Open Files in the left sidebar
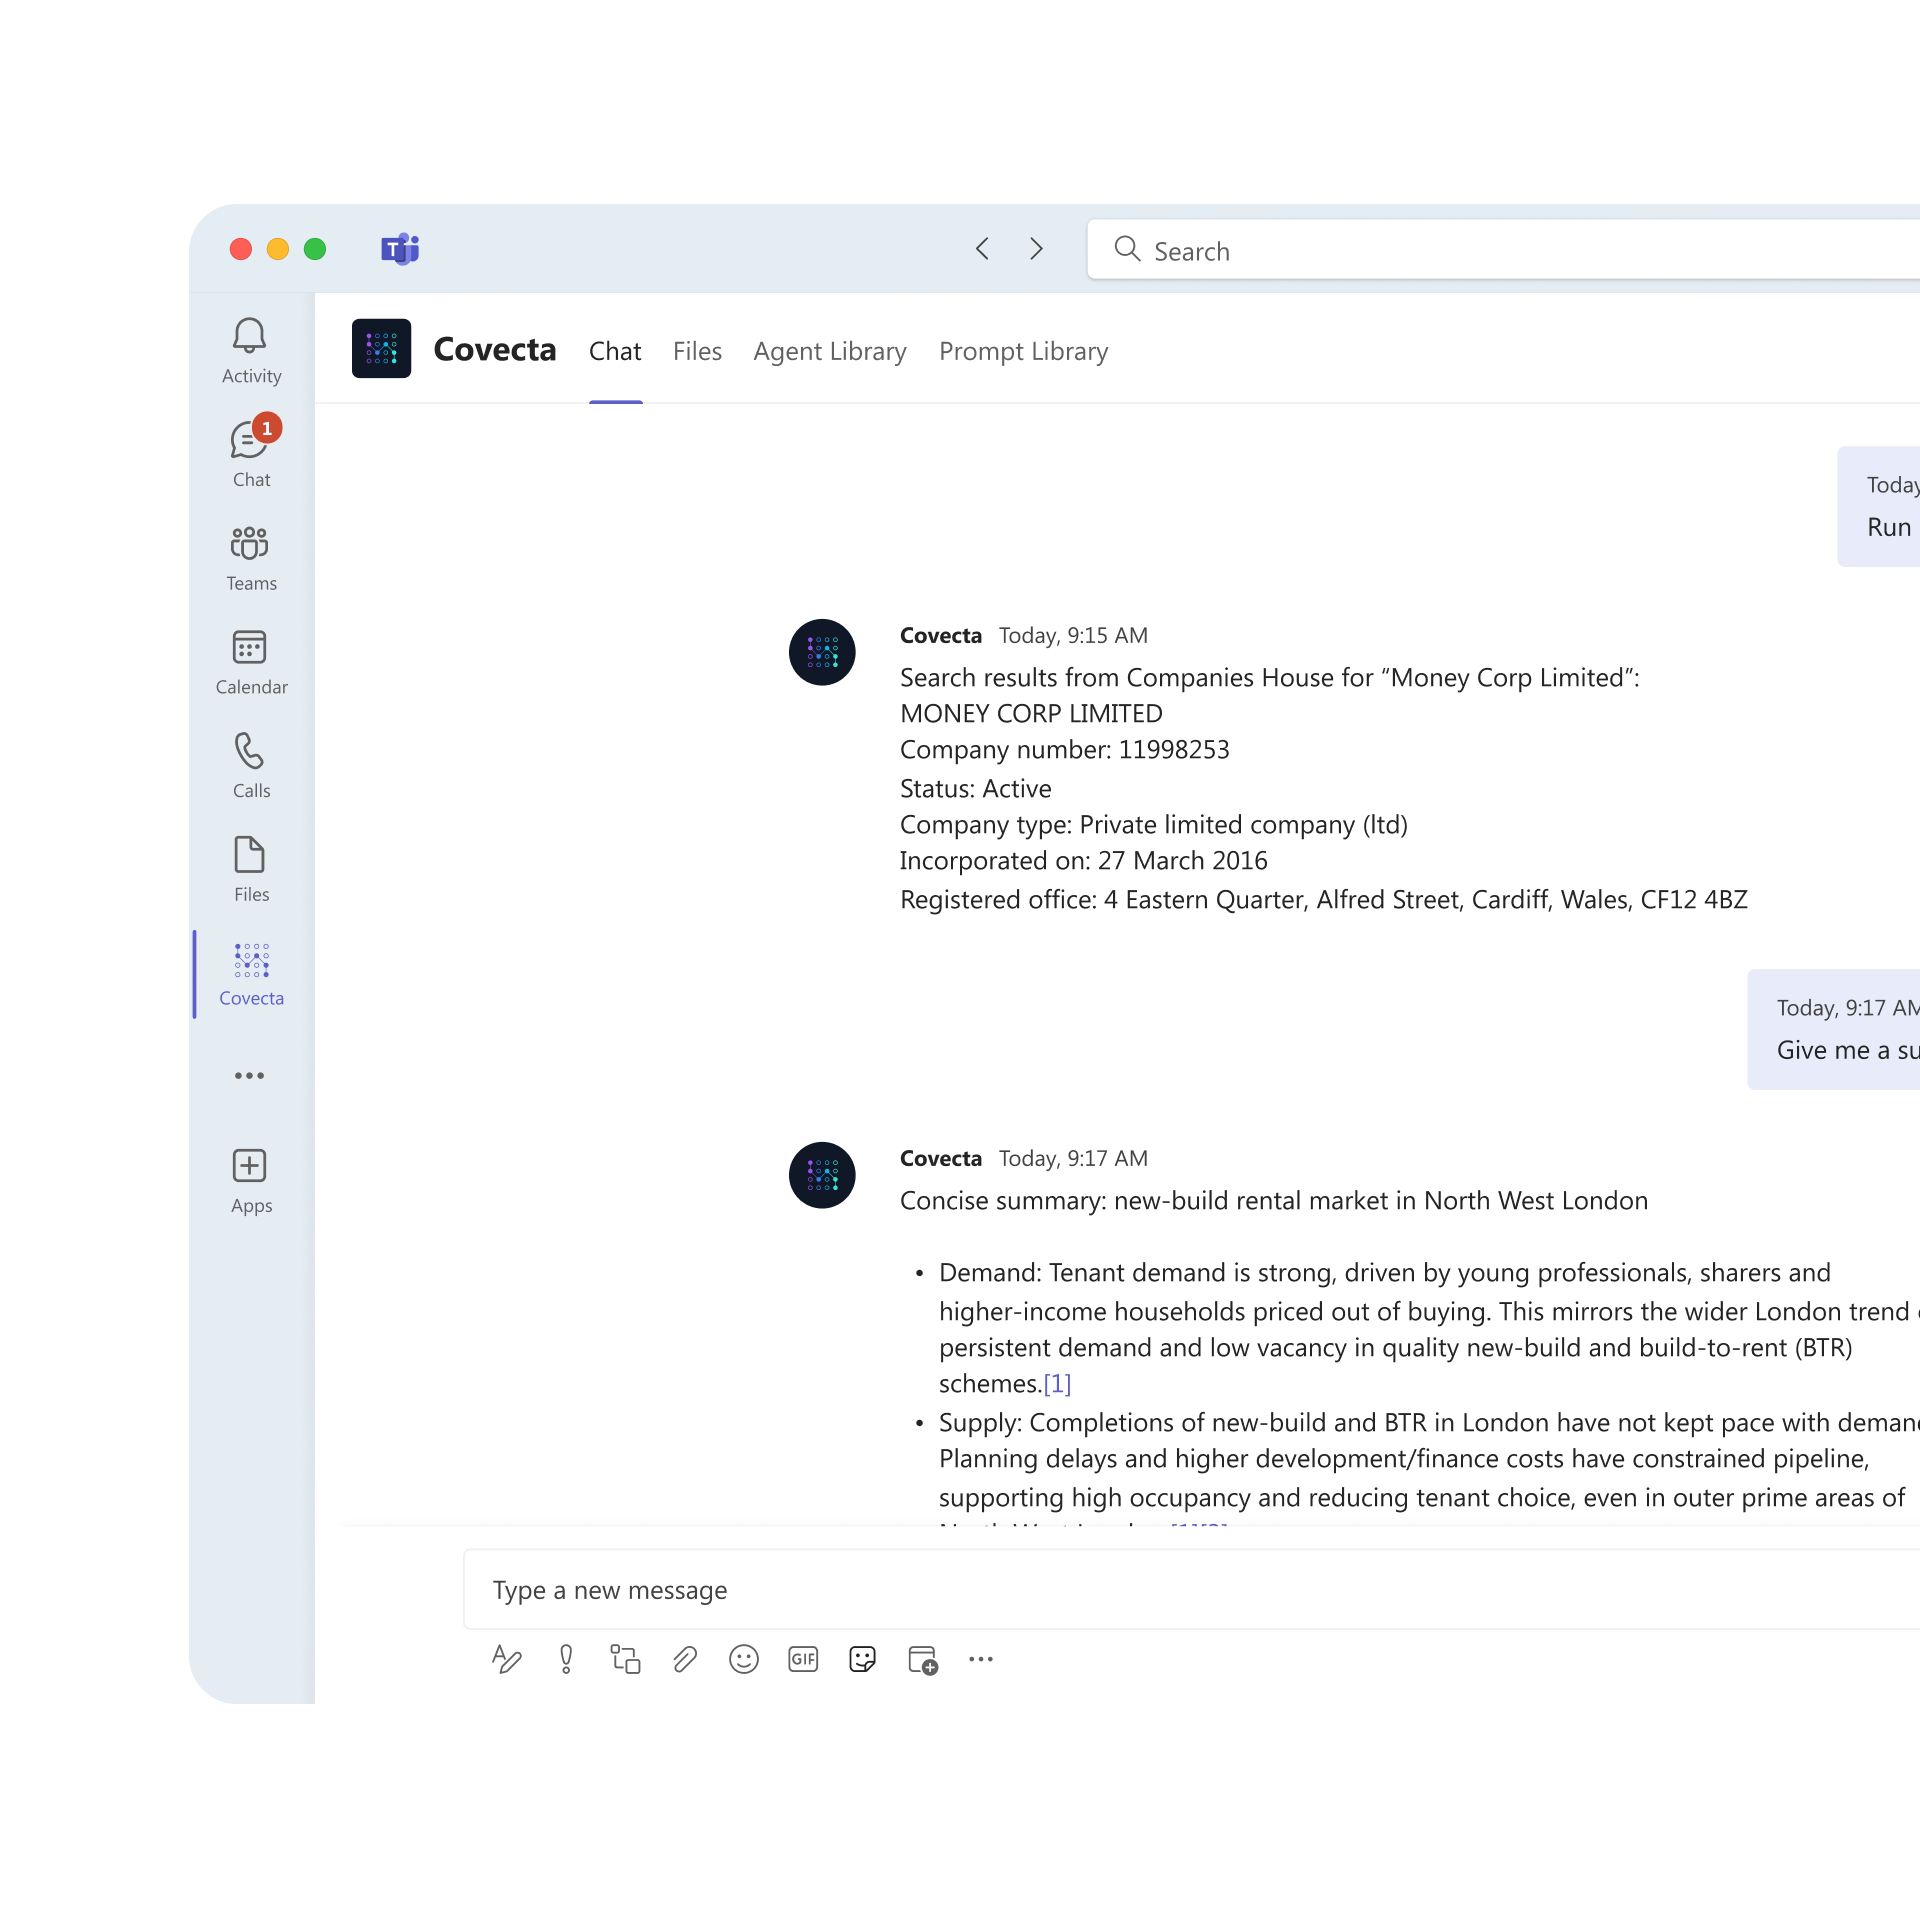Screen dimensions: 1920x1908 [250, 868]
